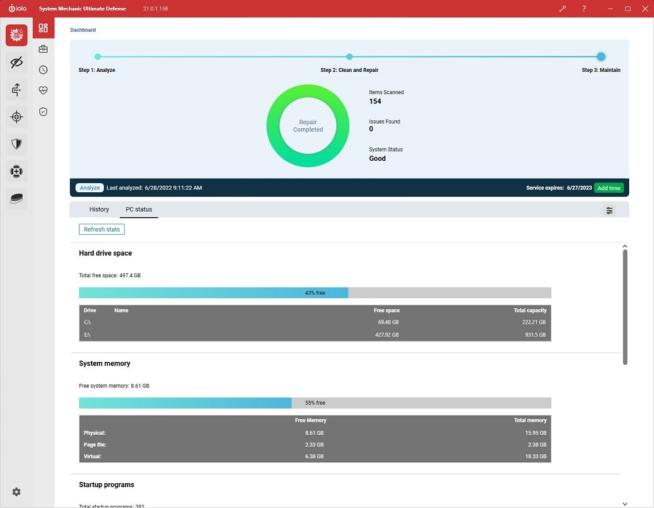Click the scroll down arrow of stats panel

tap(625, 504)
